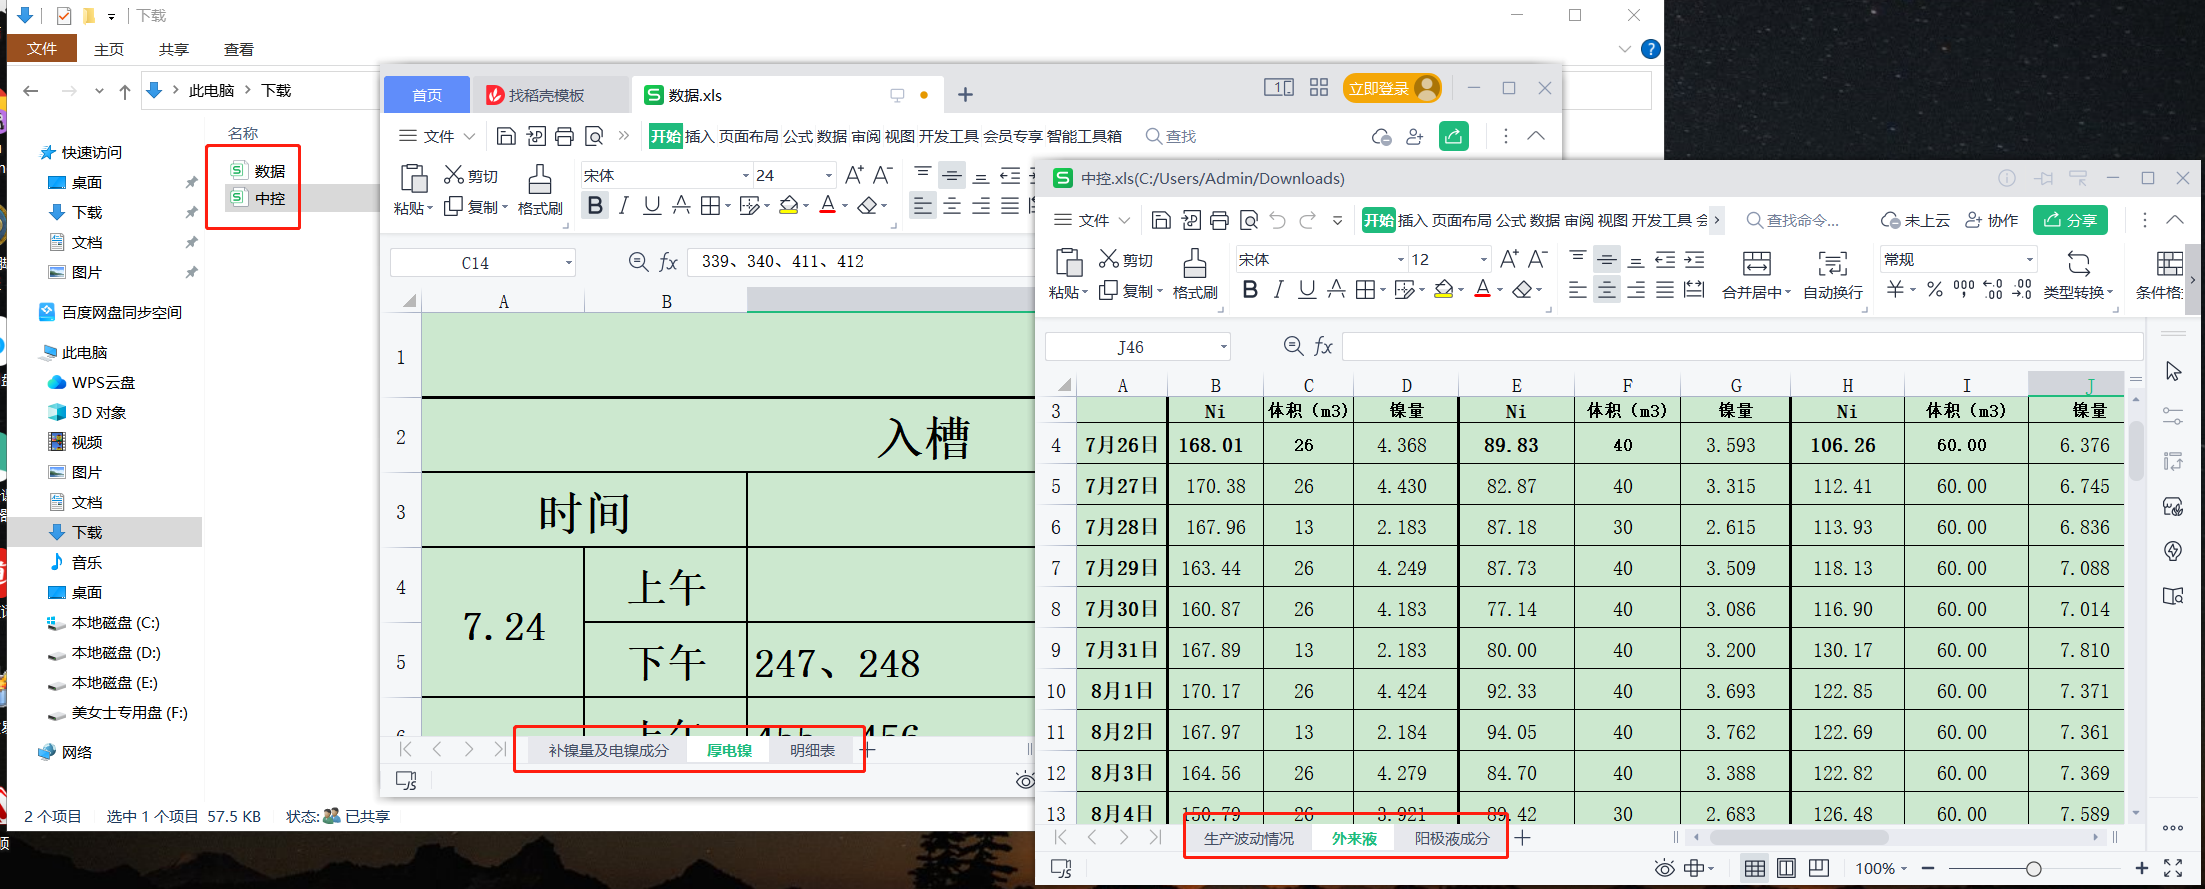Click the add sheet plus in 中控

(1522, 838)
